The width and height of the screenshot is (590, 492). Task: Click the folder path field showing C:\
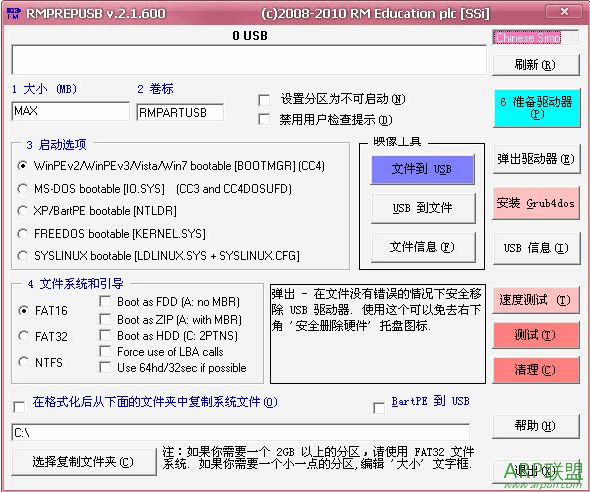241,433
